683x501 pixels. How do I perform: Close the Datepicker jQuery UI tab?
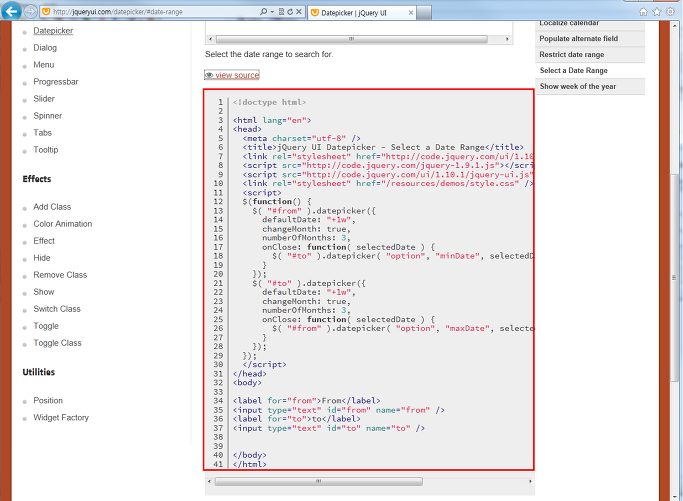coord(410,13)
